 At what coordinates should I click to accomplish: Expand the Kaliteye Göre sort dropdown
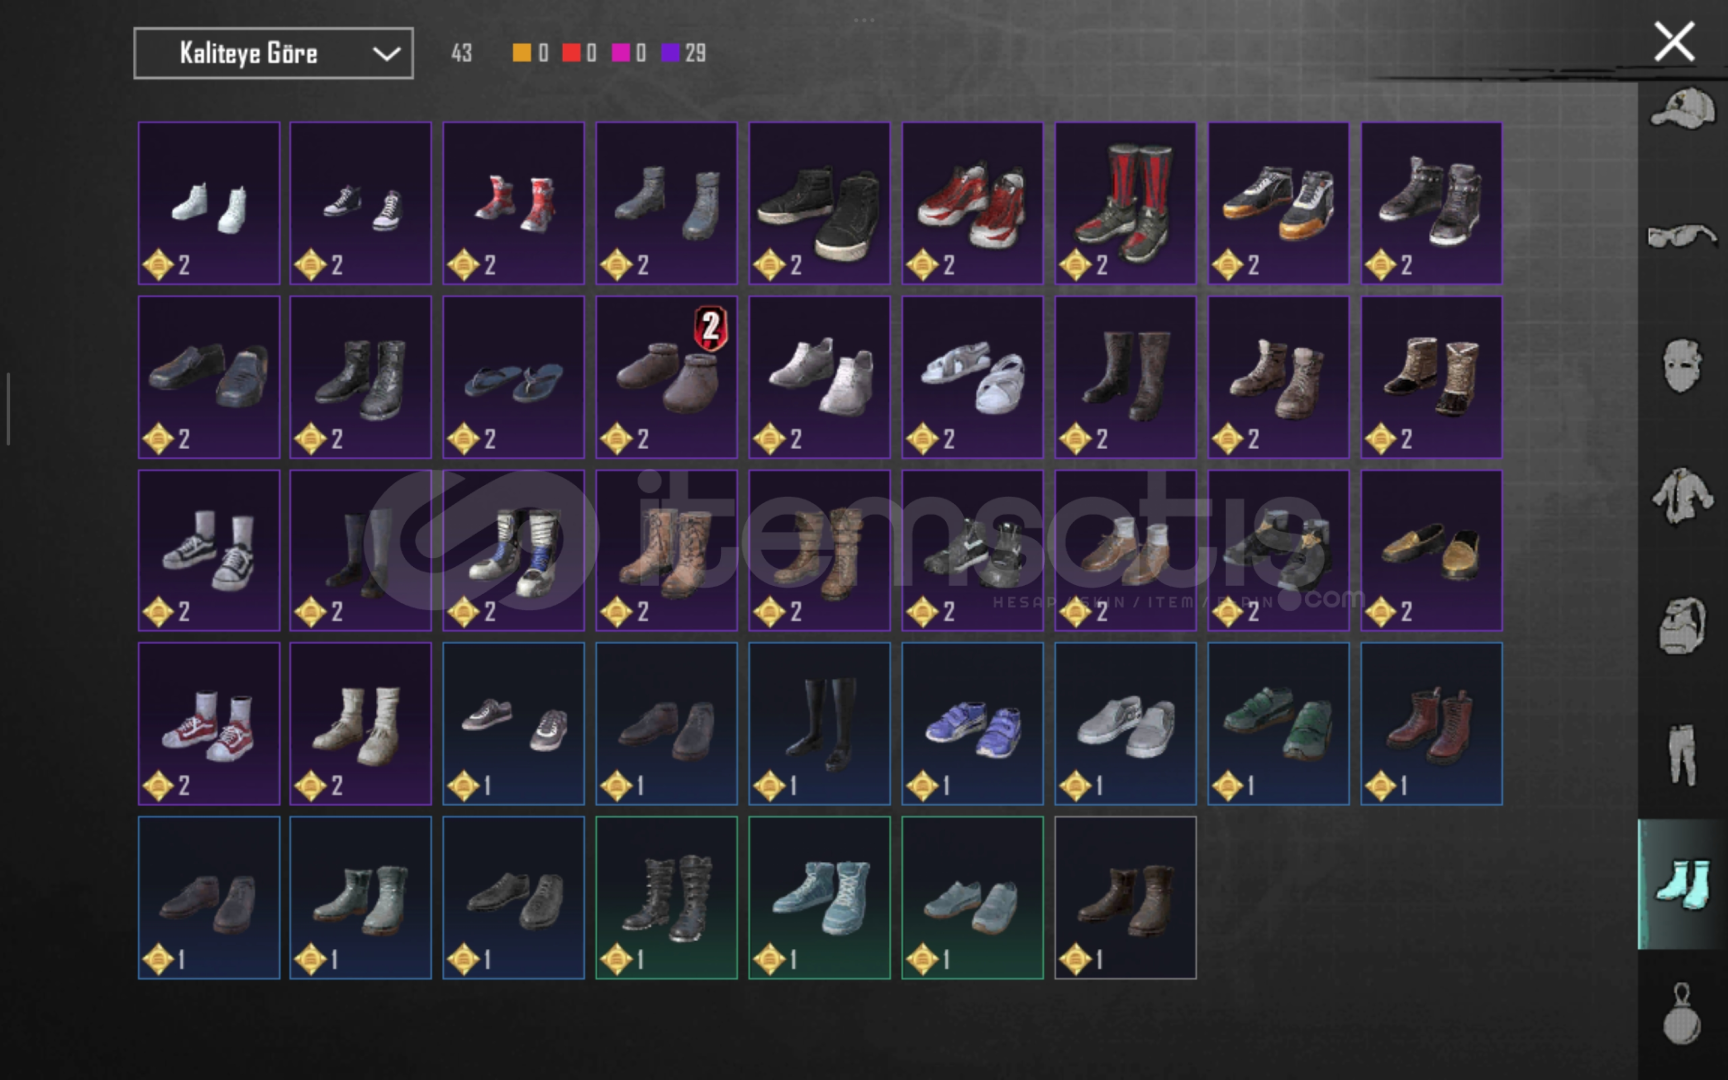[x=273, y=53]
